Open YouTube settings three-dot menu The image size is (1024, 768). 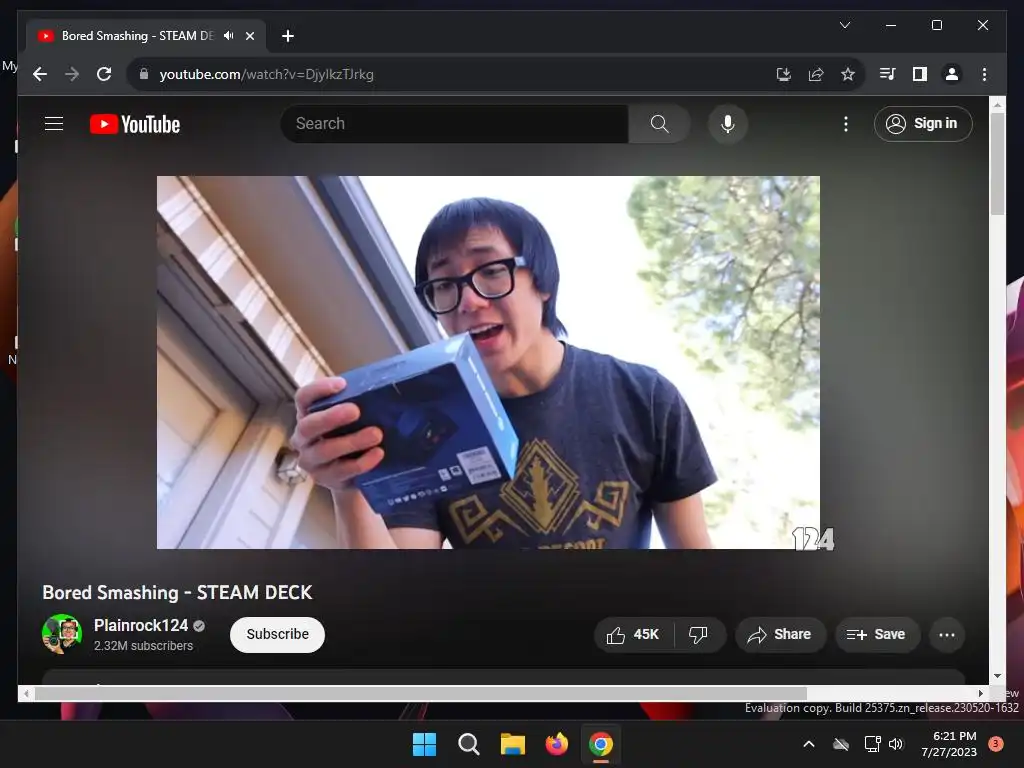tap(846, 123)
